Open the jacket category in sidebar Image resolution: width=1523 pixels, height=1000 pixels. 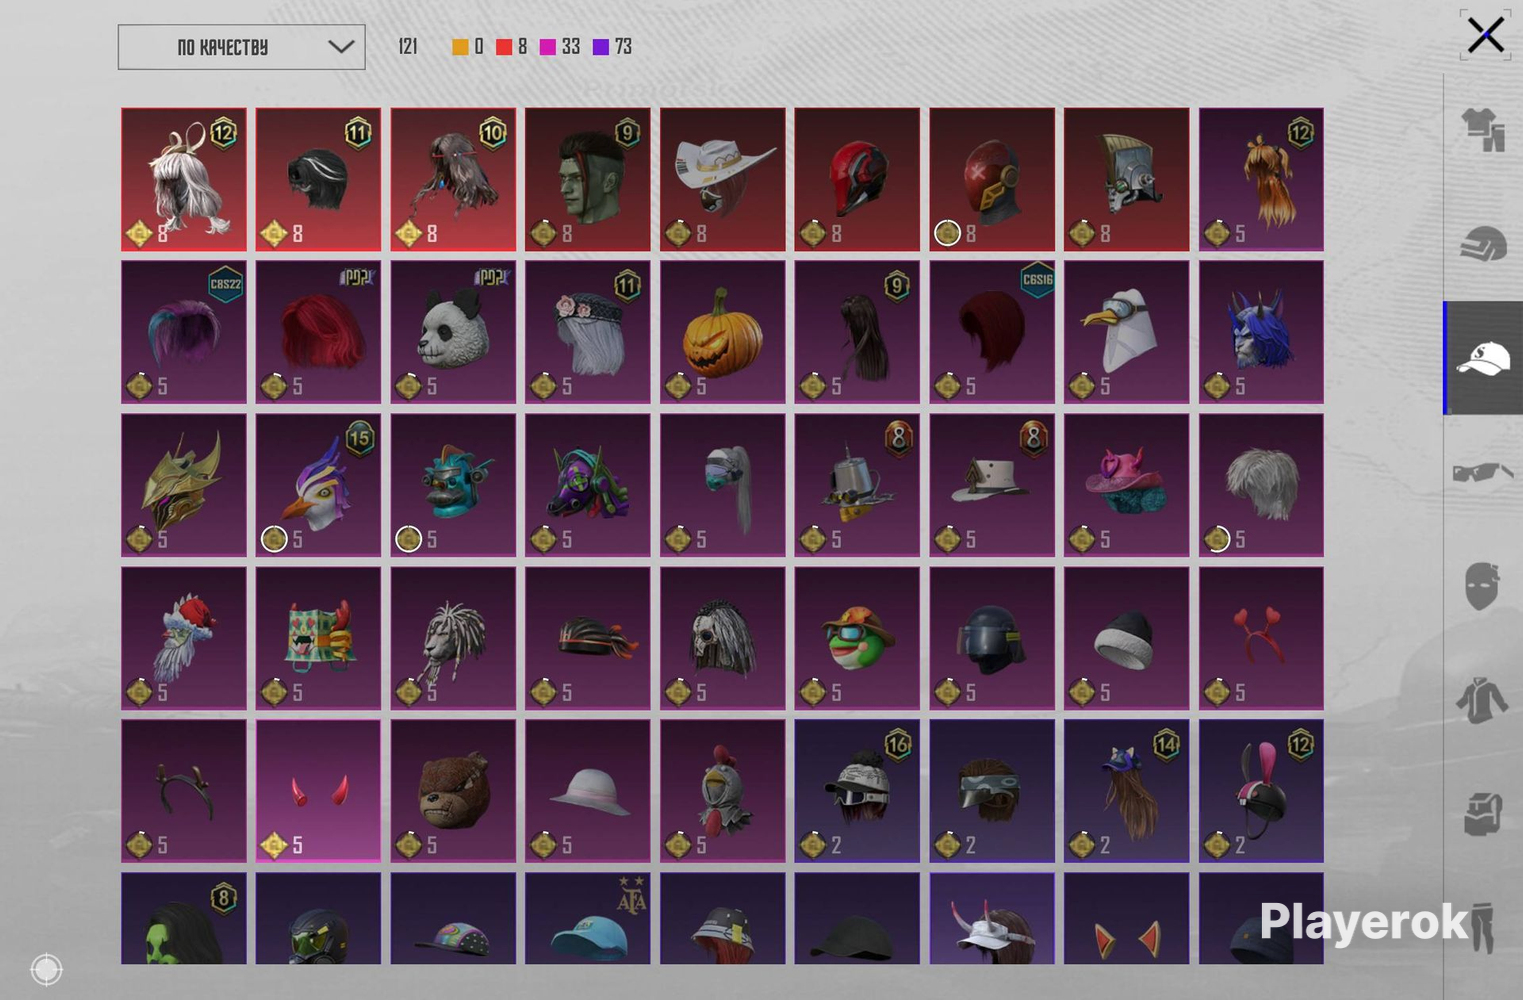(x=1483, y=699)
